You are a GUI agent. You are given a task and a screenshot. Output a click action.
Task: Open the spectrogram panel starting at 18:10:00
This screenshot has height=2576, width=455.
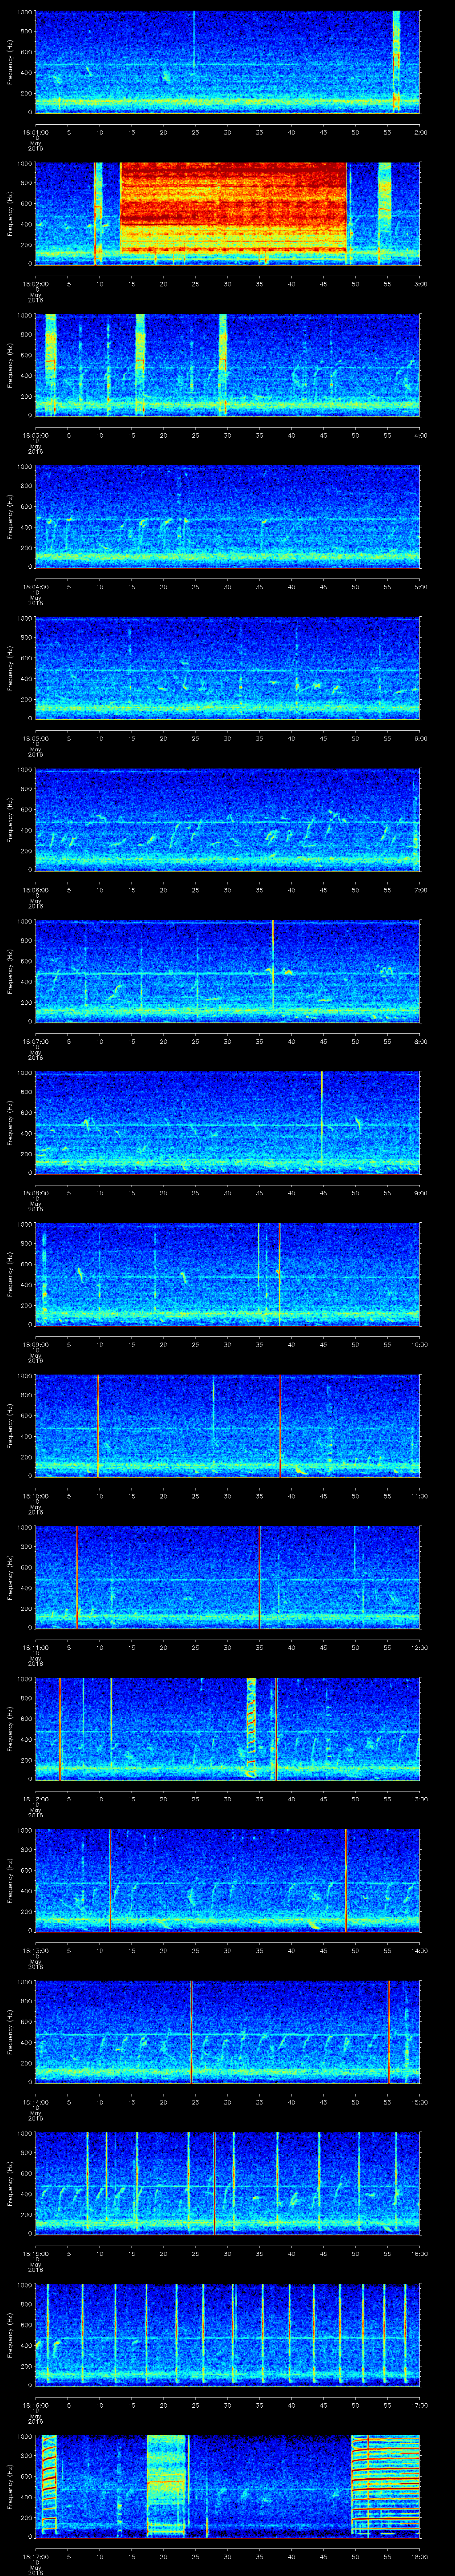pos(227,1427)
